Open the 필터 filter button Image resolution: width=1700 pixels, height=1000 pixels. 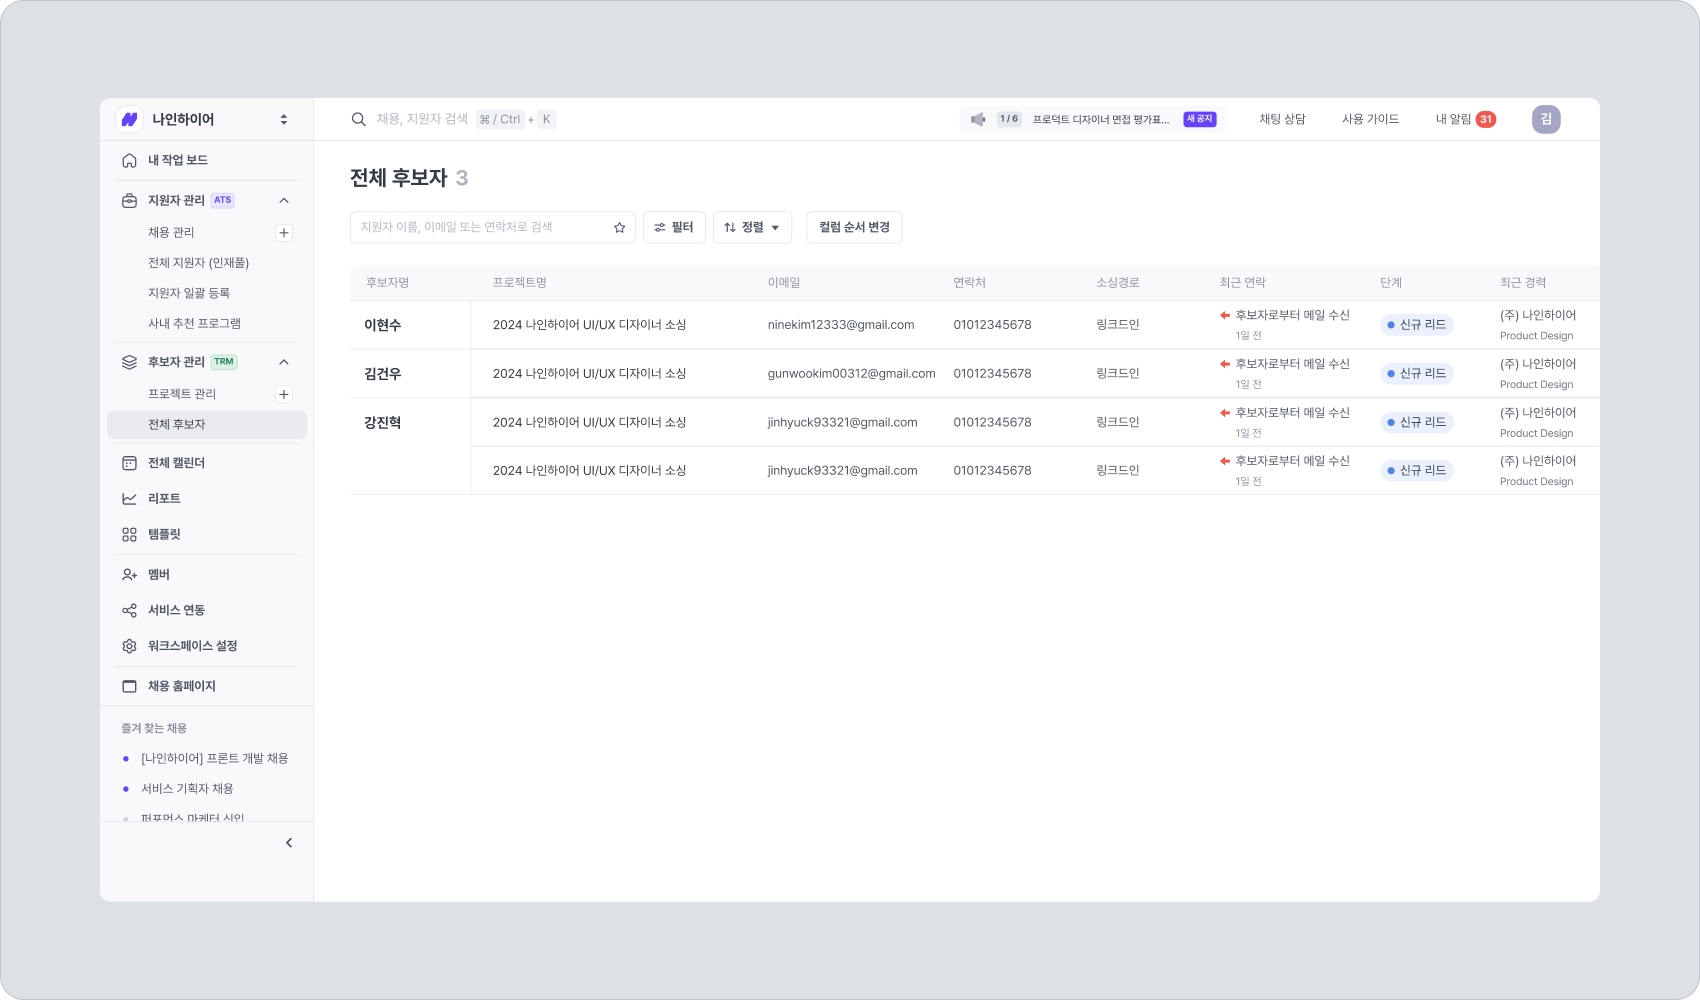pyautogui.click(x=674, y=227)
